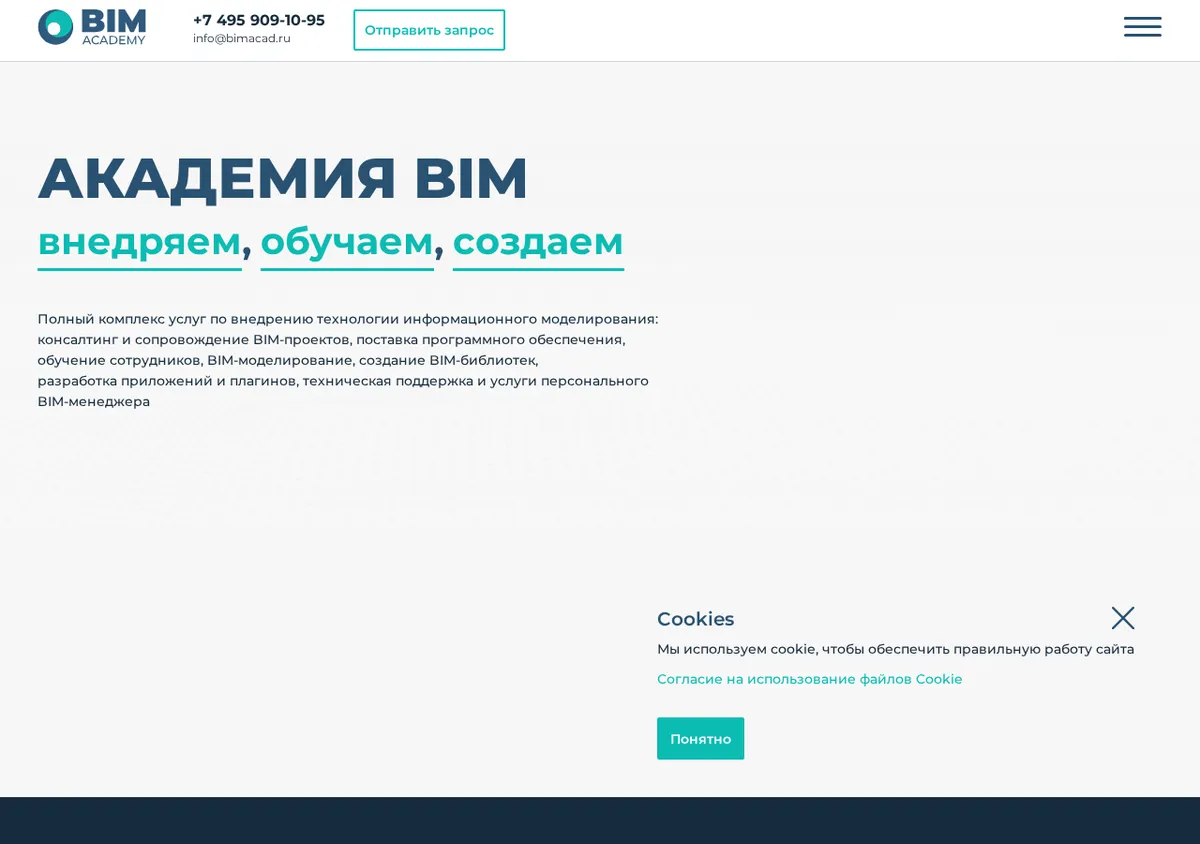Accept cookies with the Понятно button
The width and height of the screenshot is (1200, 844).
click(x=700, y=738)
